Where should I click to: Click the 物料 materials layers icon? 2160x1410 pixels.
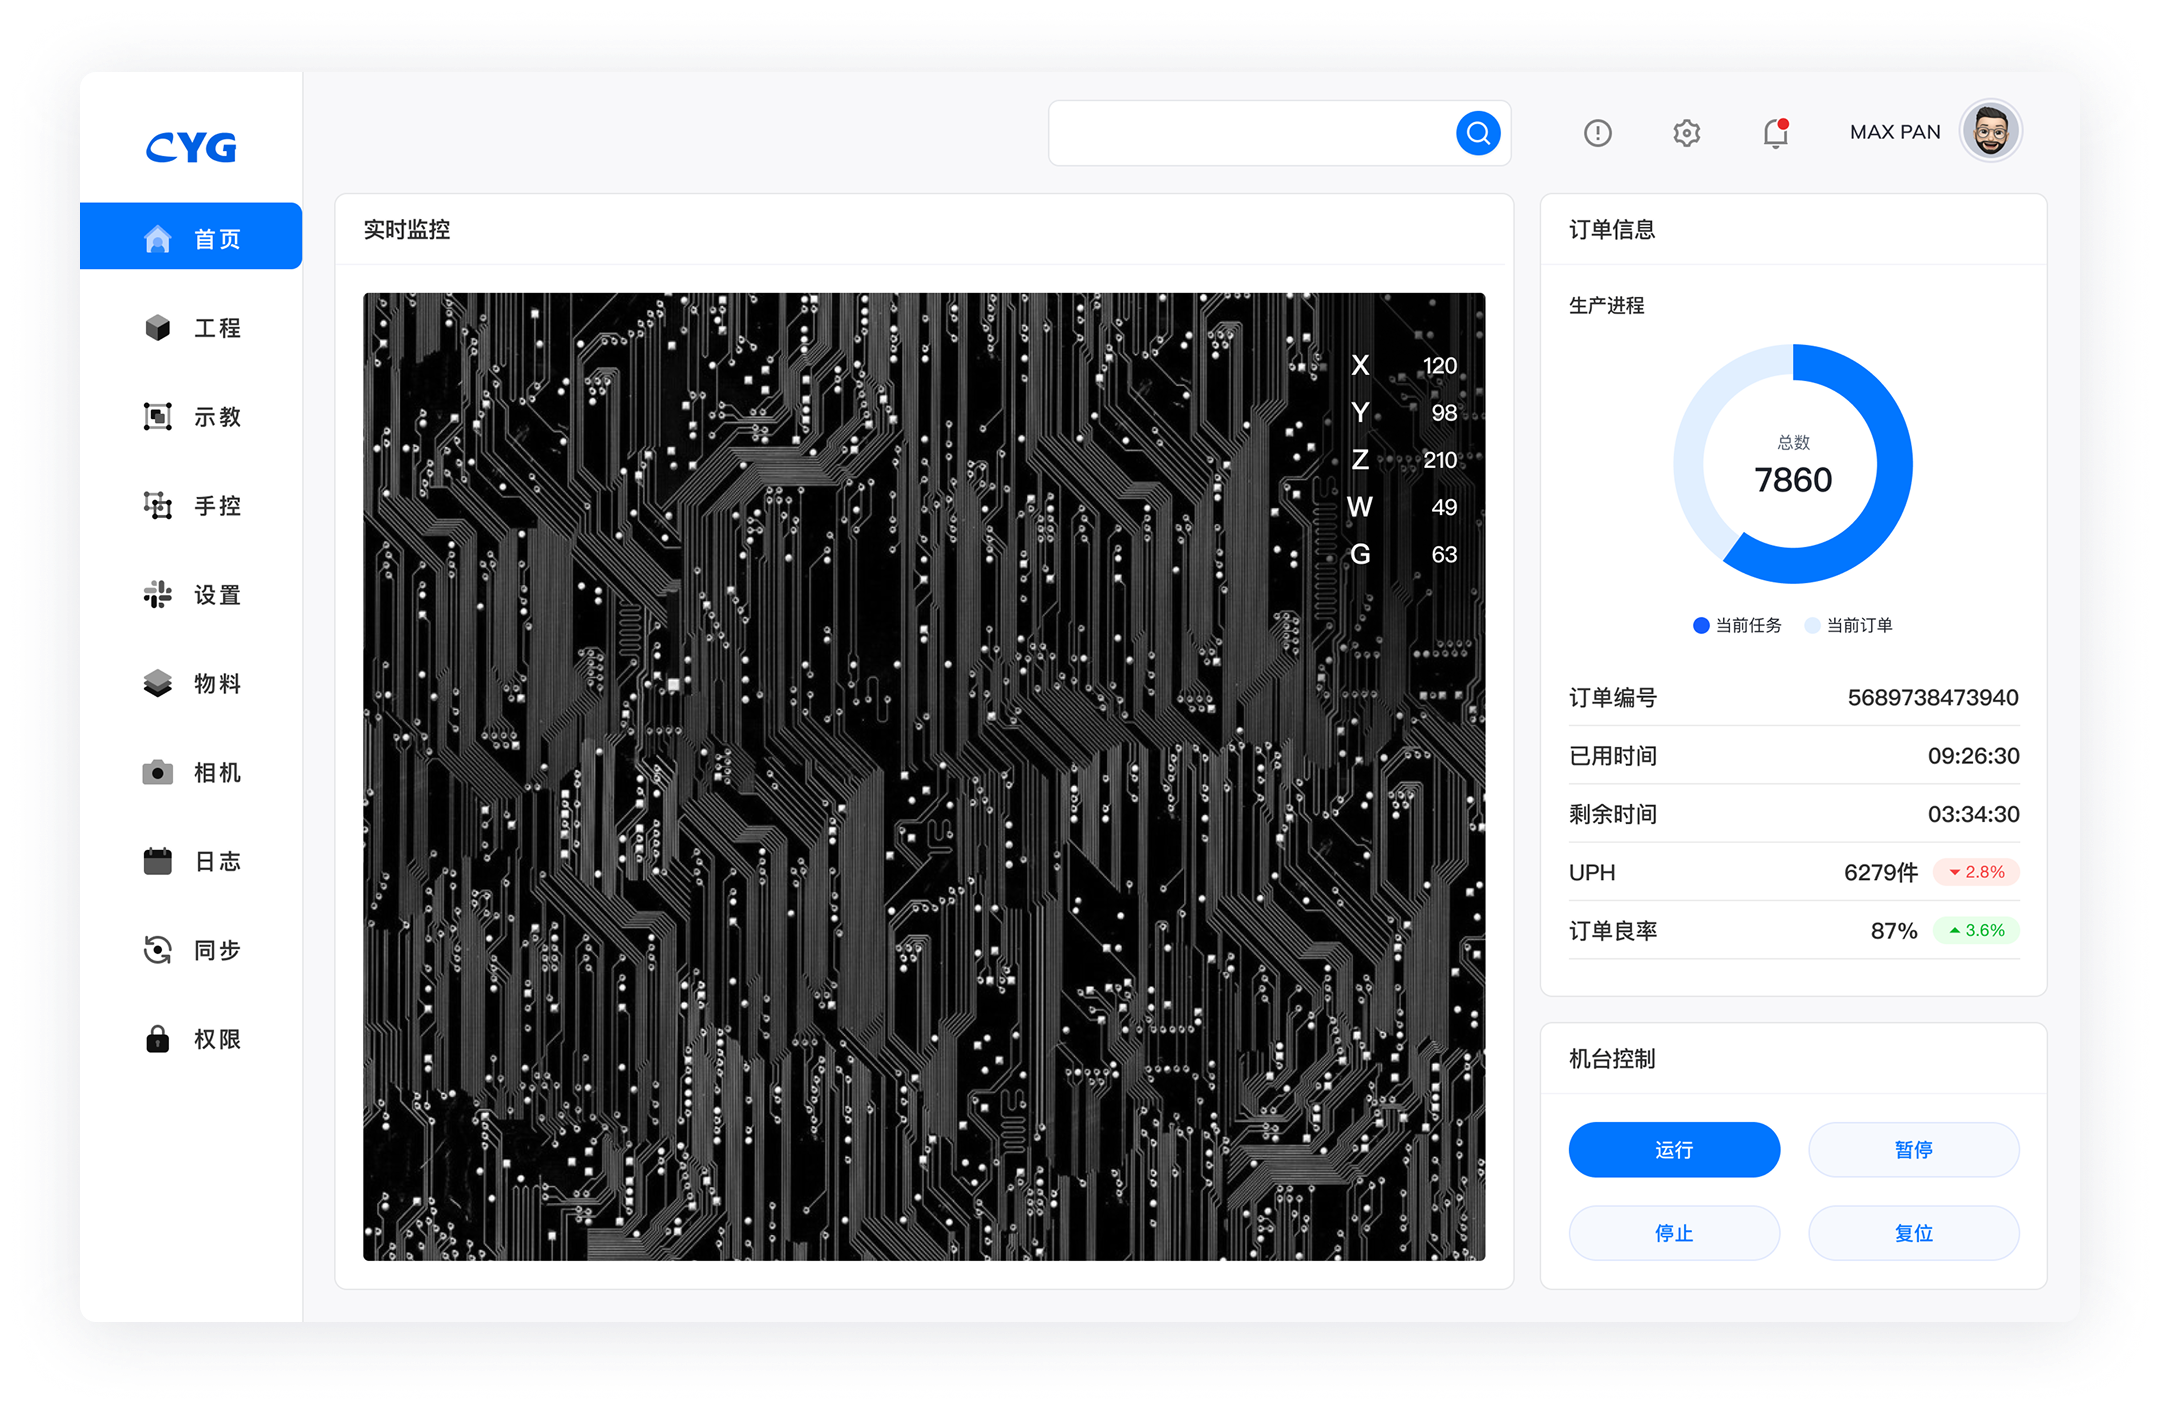point(158,683)
